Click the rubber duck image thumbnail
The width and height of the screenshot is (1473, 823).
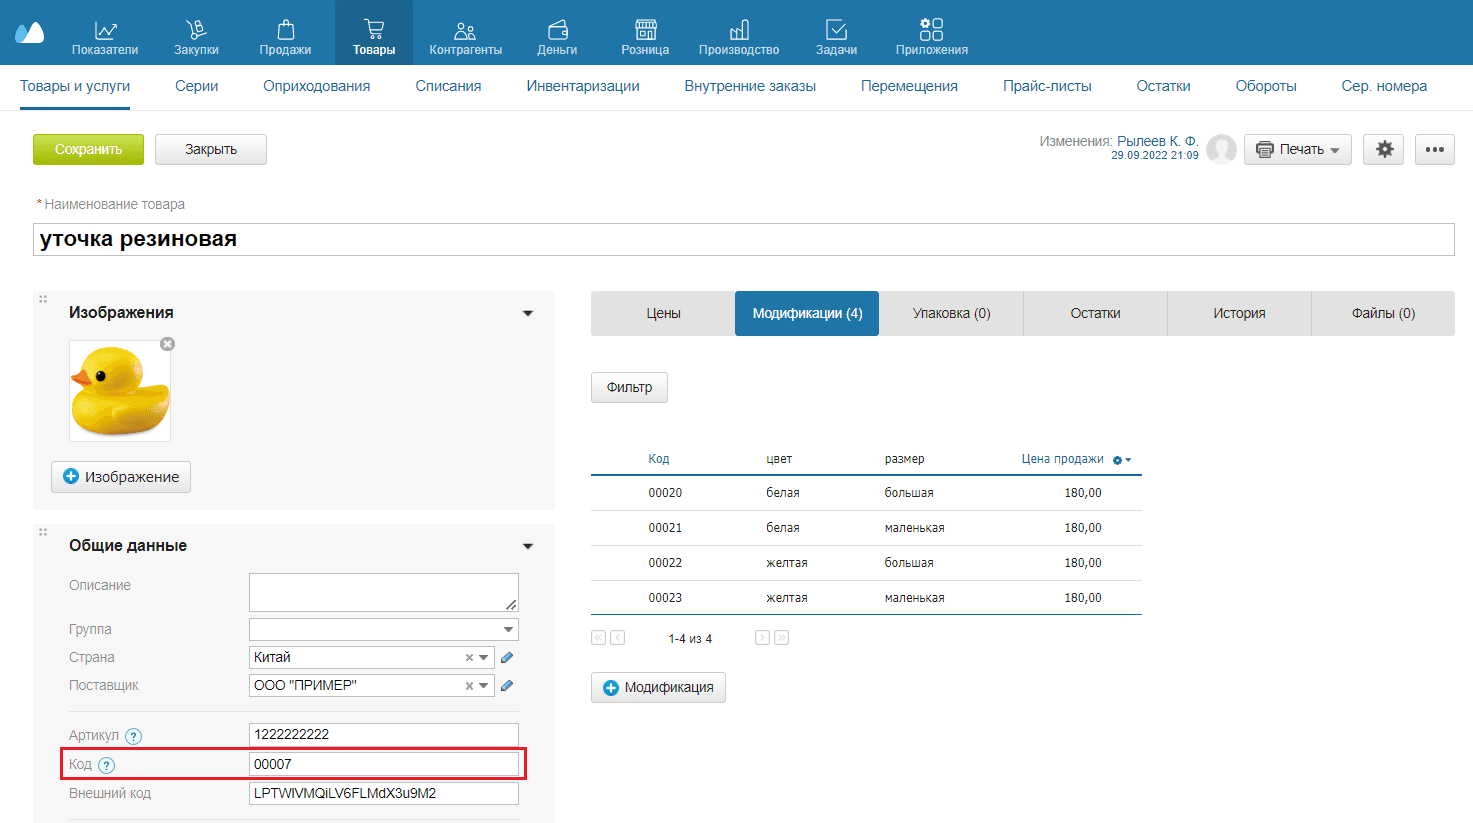(120, 392)
